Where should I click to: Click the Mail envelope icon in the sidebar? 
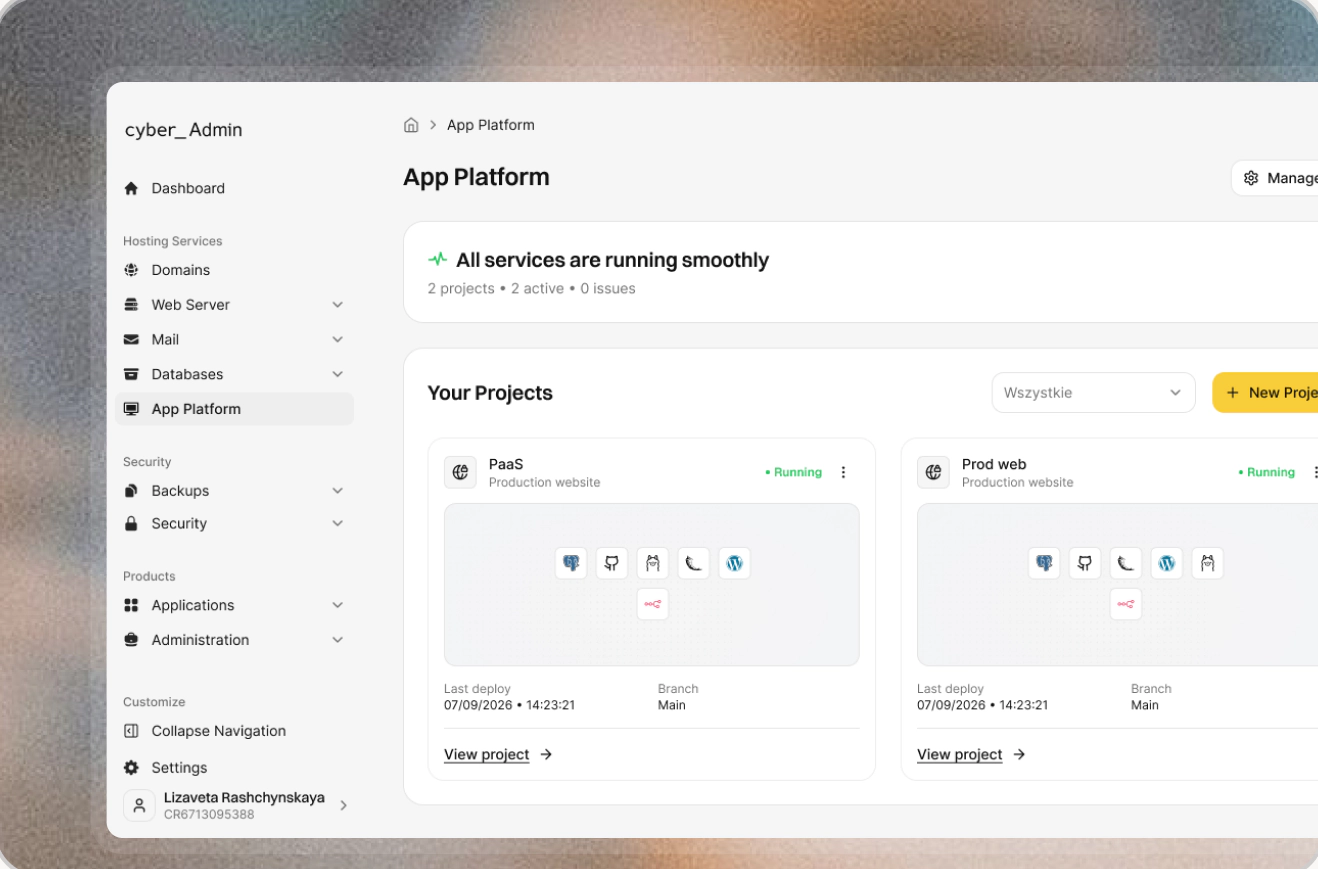tap(131, 340)
